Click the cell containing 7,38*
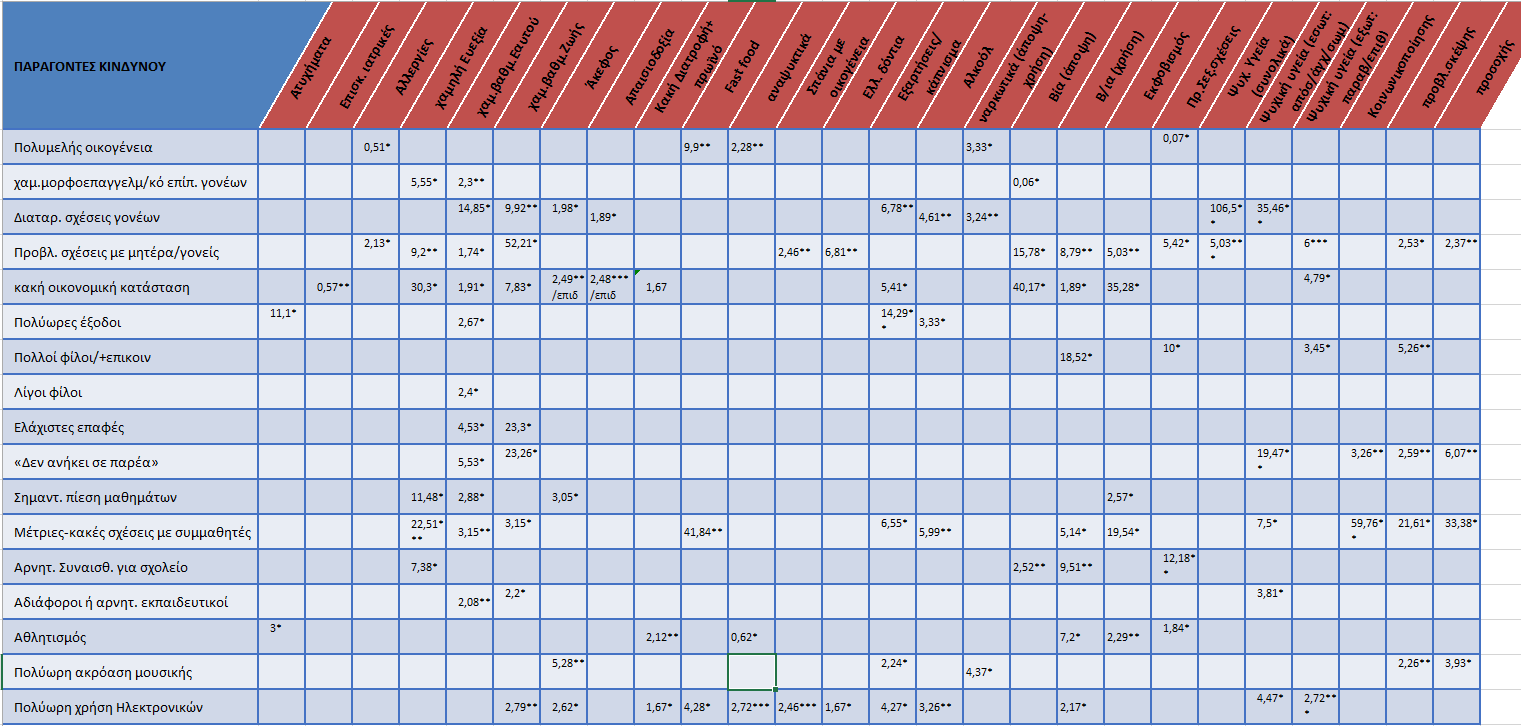The width and height of the screenshot is (1521, 726). click(x=423, y=567)
